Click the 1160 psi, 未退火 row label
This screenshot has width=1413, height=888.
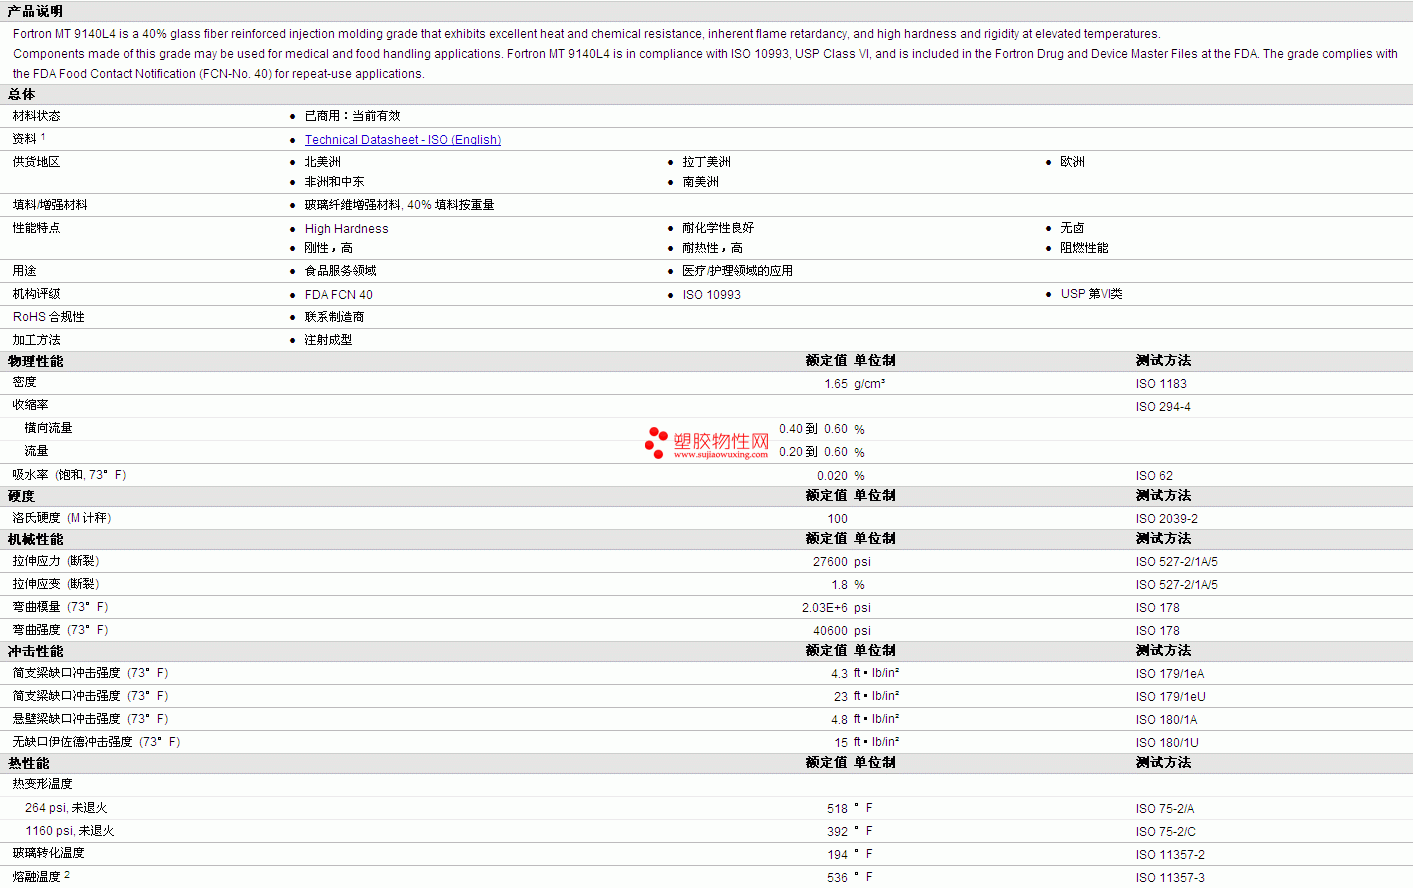(x=69, y=831)
